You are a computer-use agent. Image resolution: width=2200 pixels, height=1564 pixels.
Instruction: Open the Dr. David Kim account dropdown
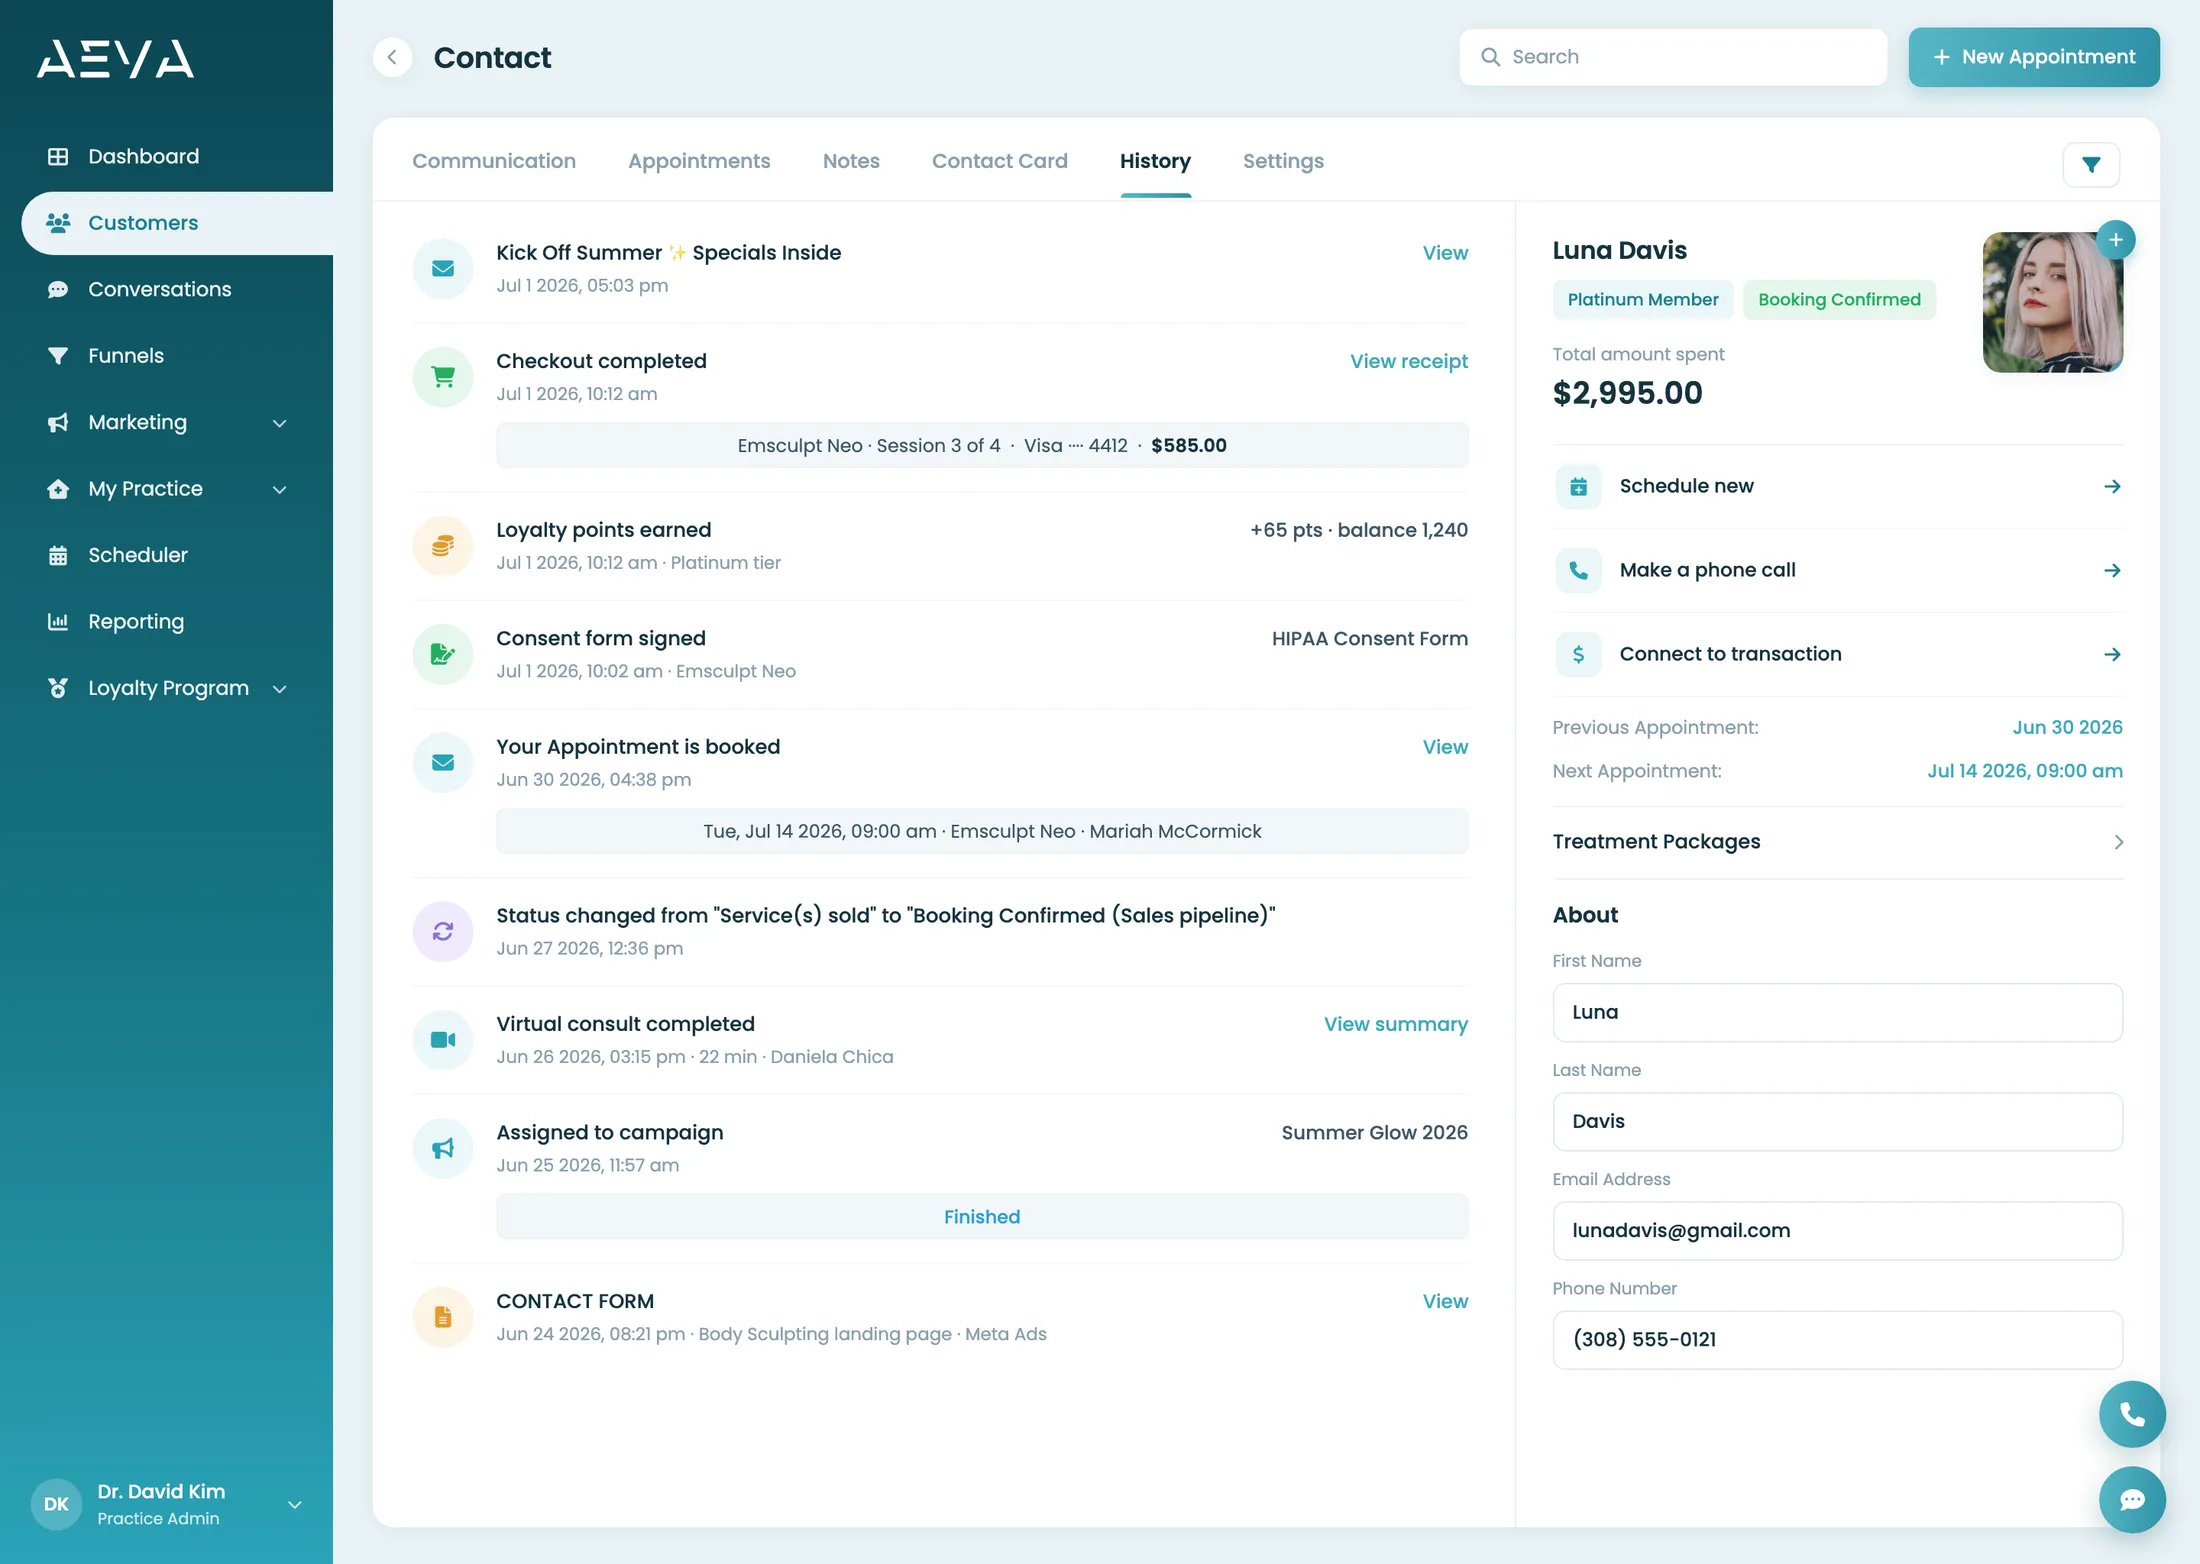[295, 1504]
